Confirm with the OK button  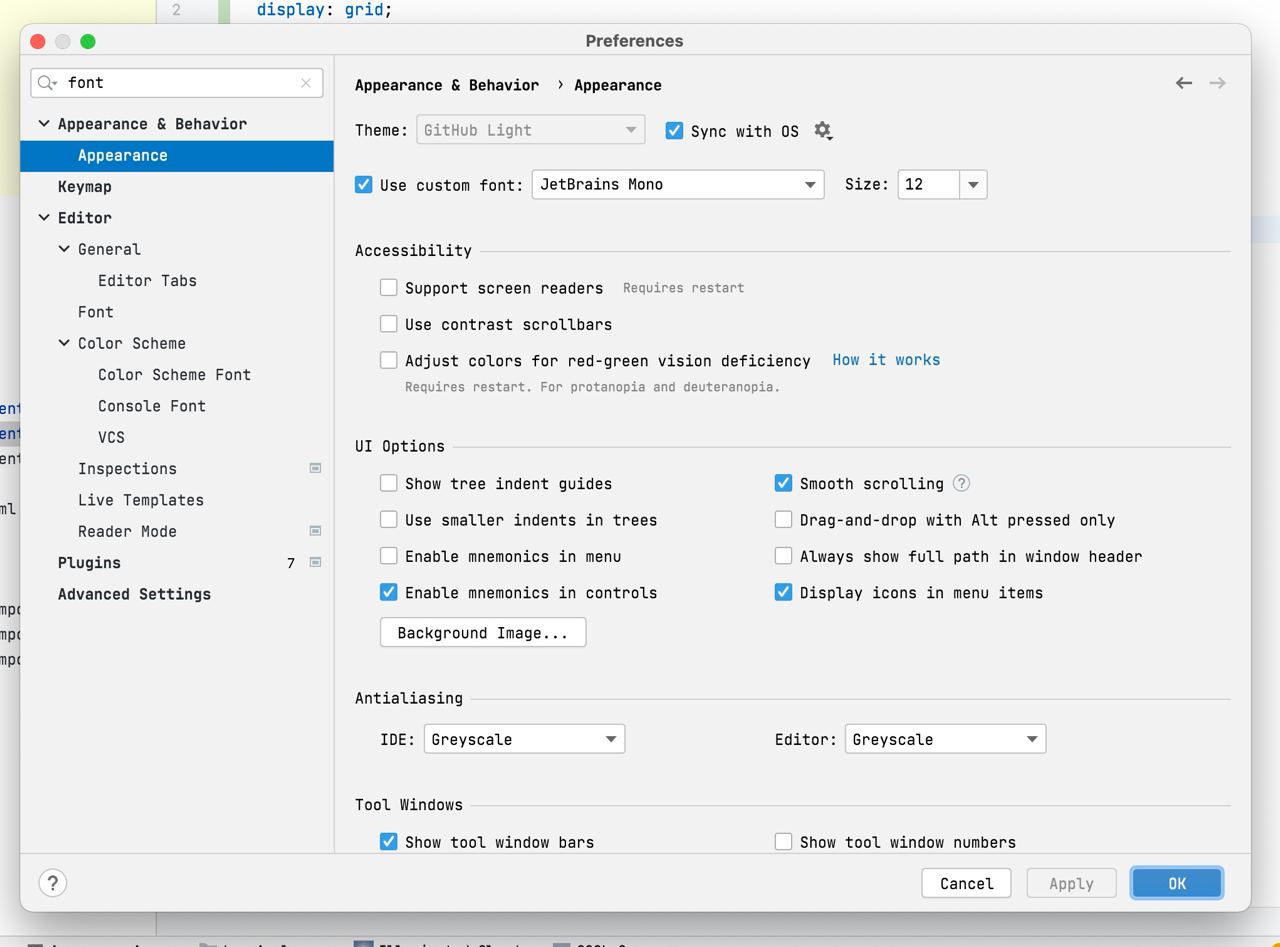tap(1177, 883)
